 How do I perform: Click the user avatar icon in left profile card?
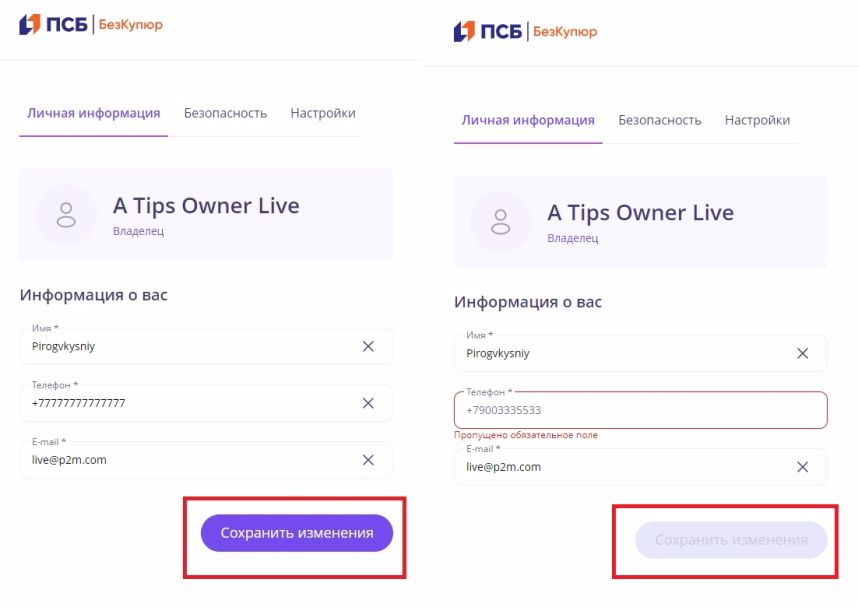(66, 215)
